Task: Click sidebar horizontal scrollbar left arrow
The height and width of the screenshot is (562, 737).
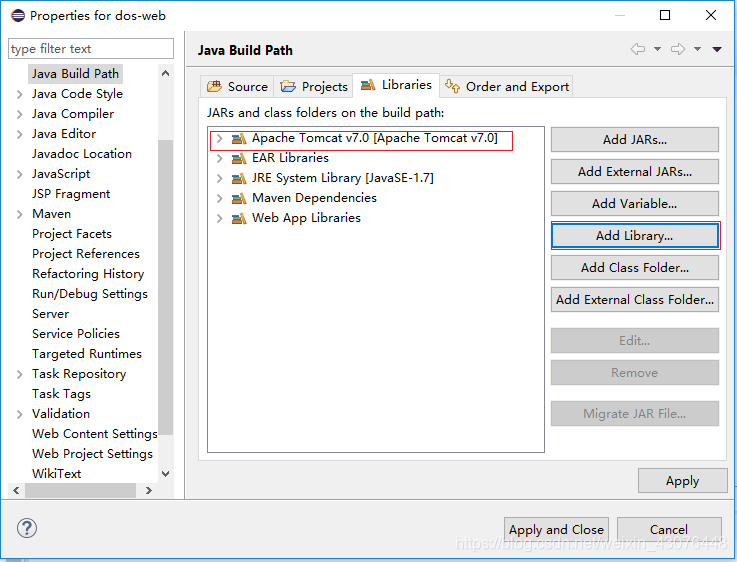Action: click(x=16, y=491)
